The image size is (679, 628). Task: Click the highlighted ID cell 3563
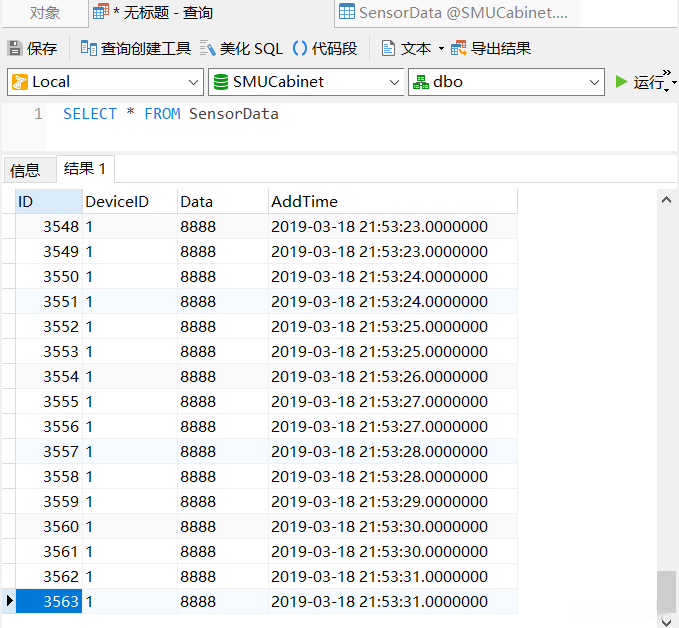point(49,602)
